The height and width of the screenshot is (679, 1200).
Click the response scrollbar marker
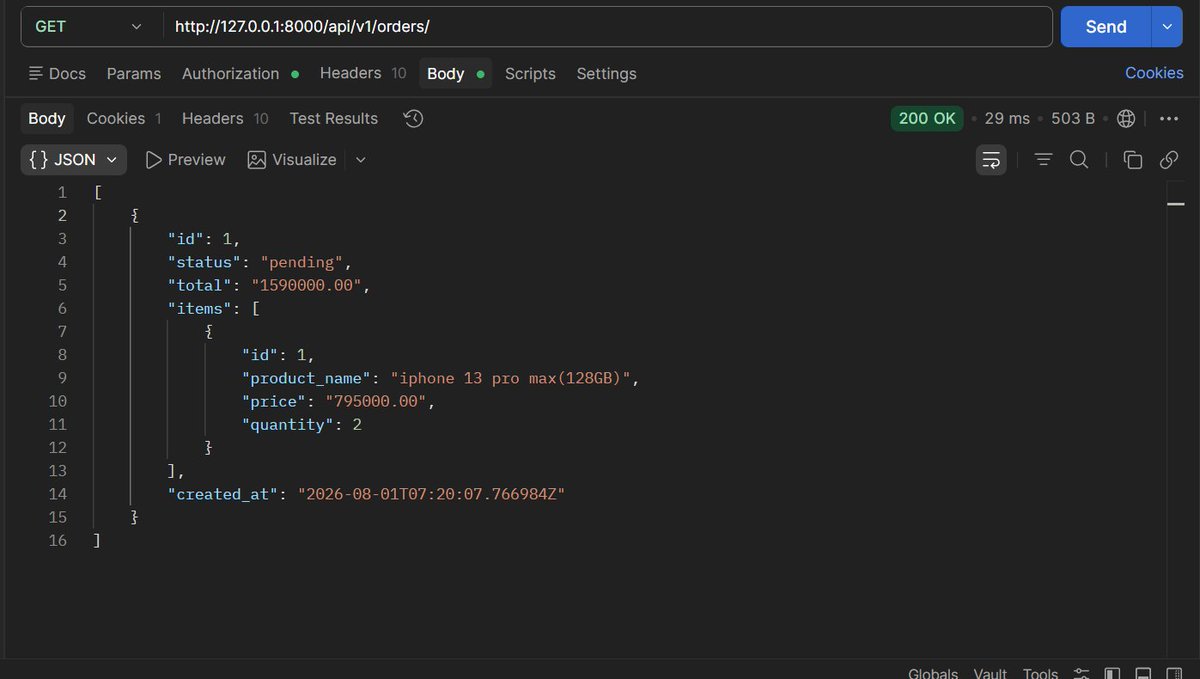(x=1176, y=203)
